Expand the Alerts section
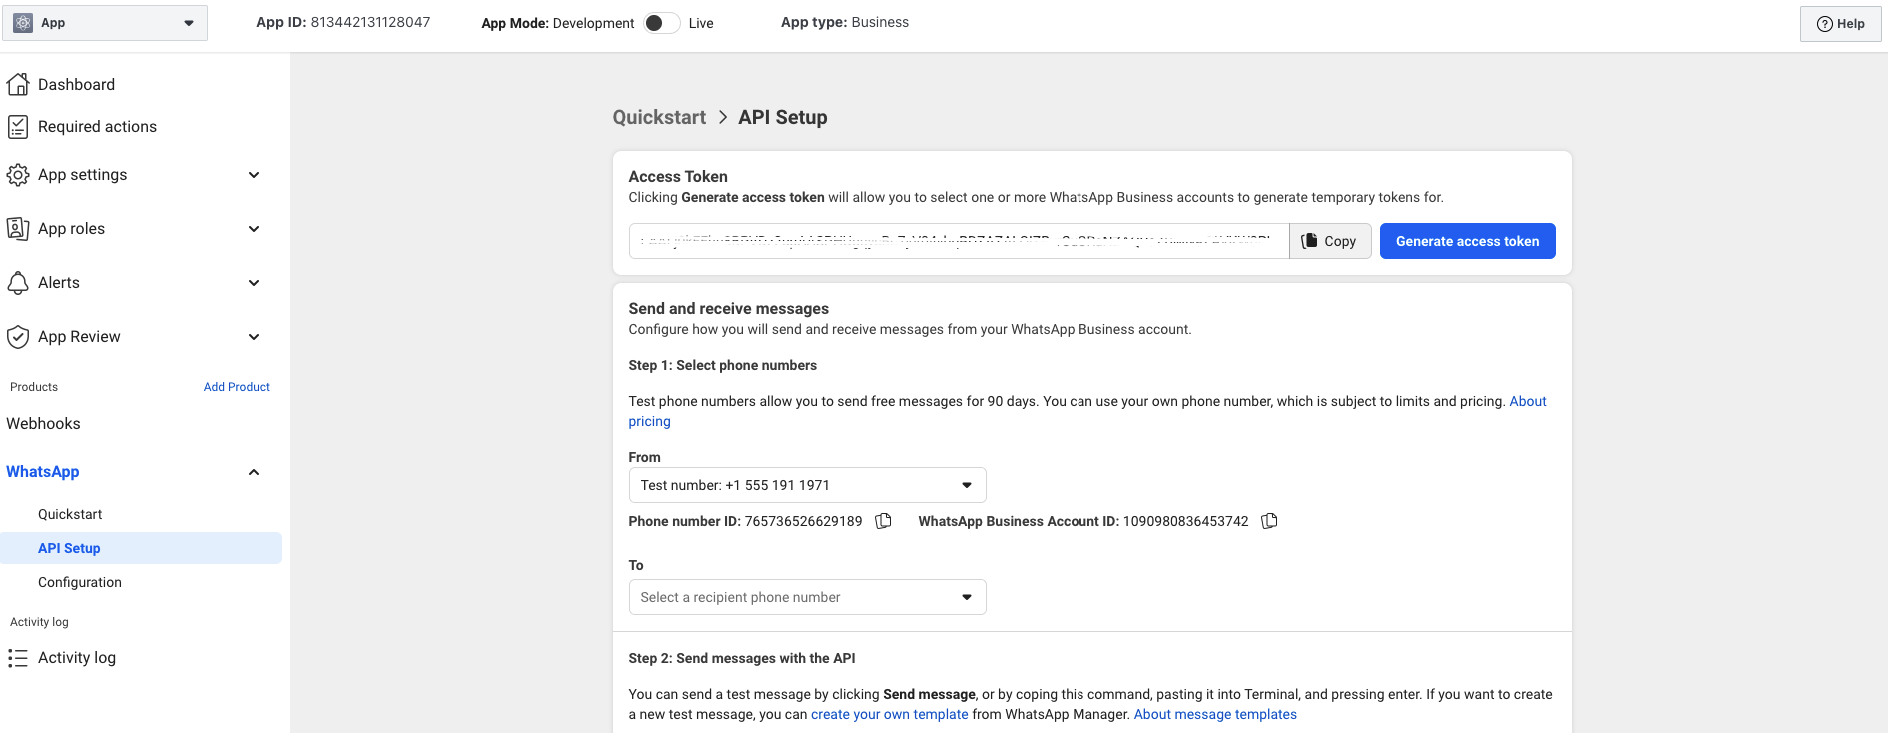The image size is (1888, 733). click(254, 283)
